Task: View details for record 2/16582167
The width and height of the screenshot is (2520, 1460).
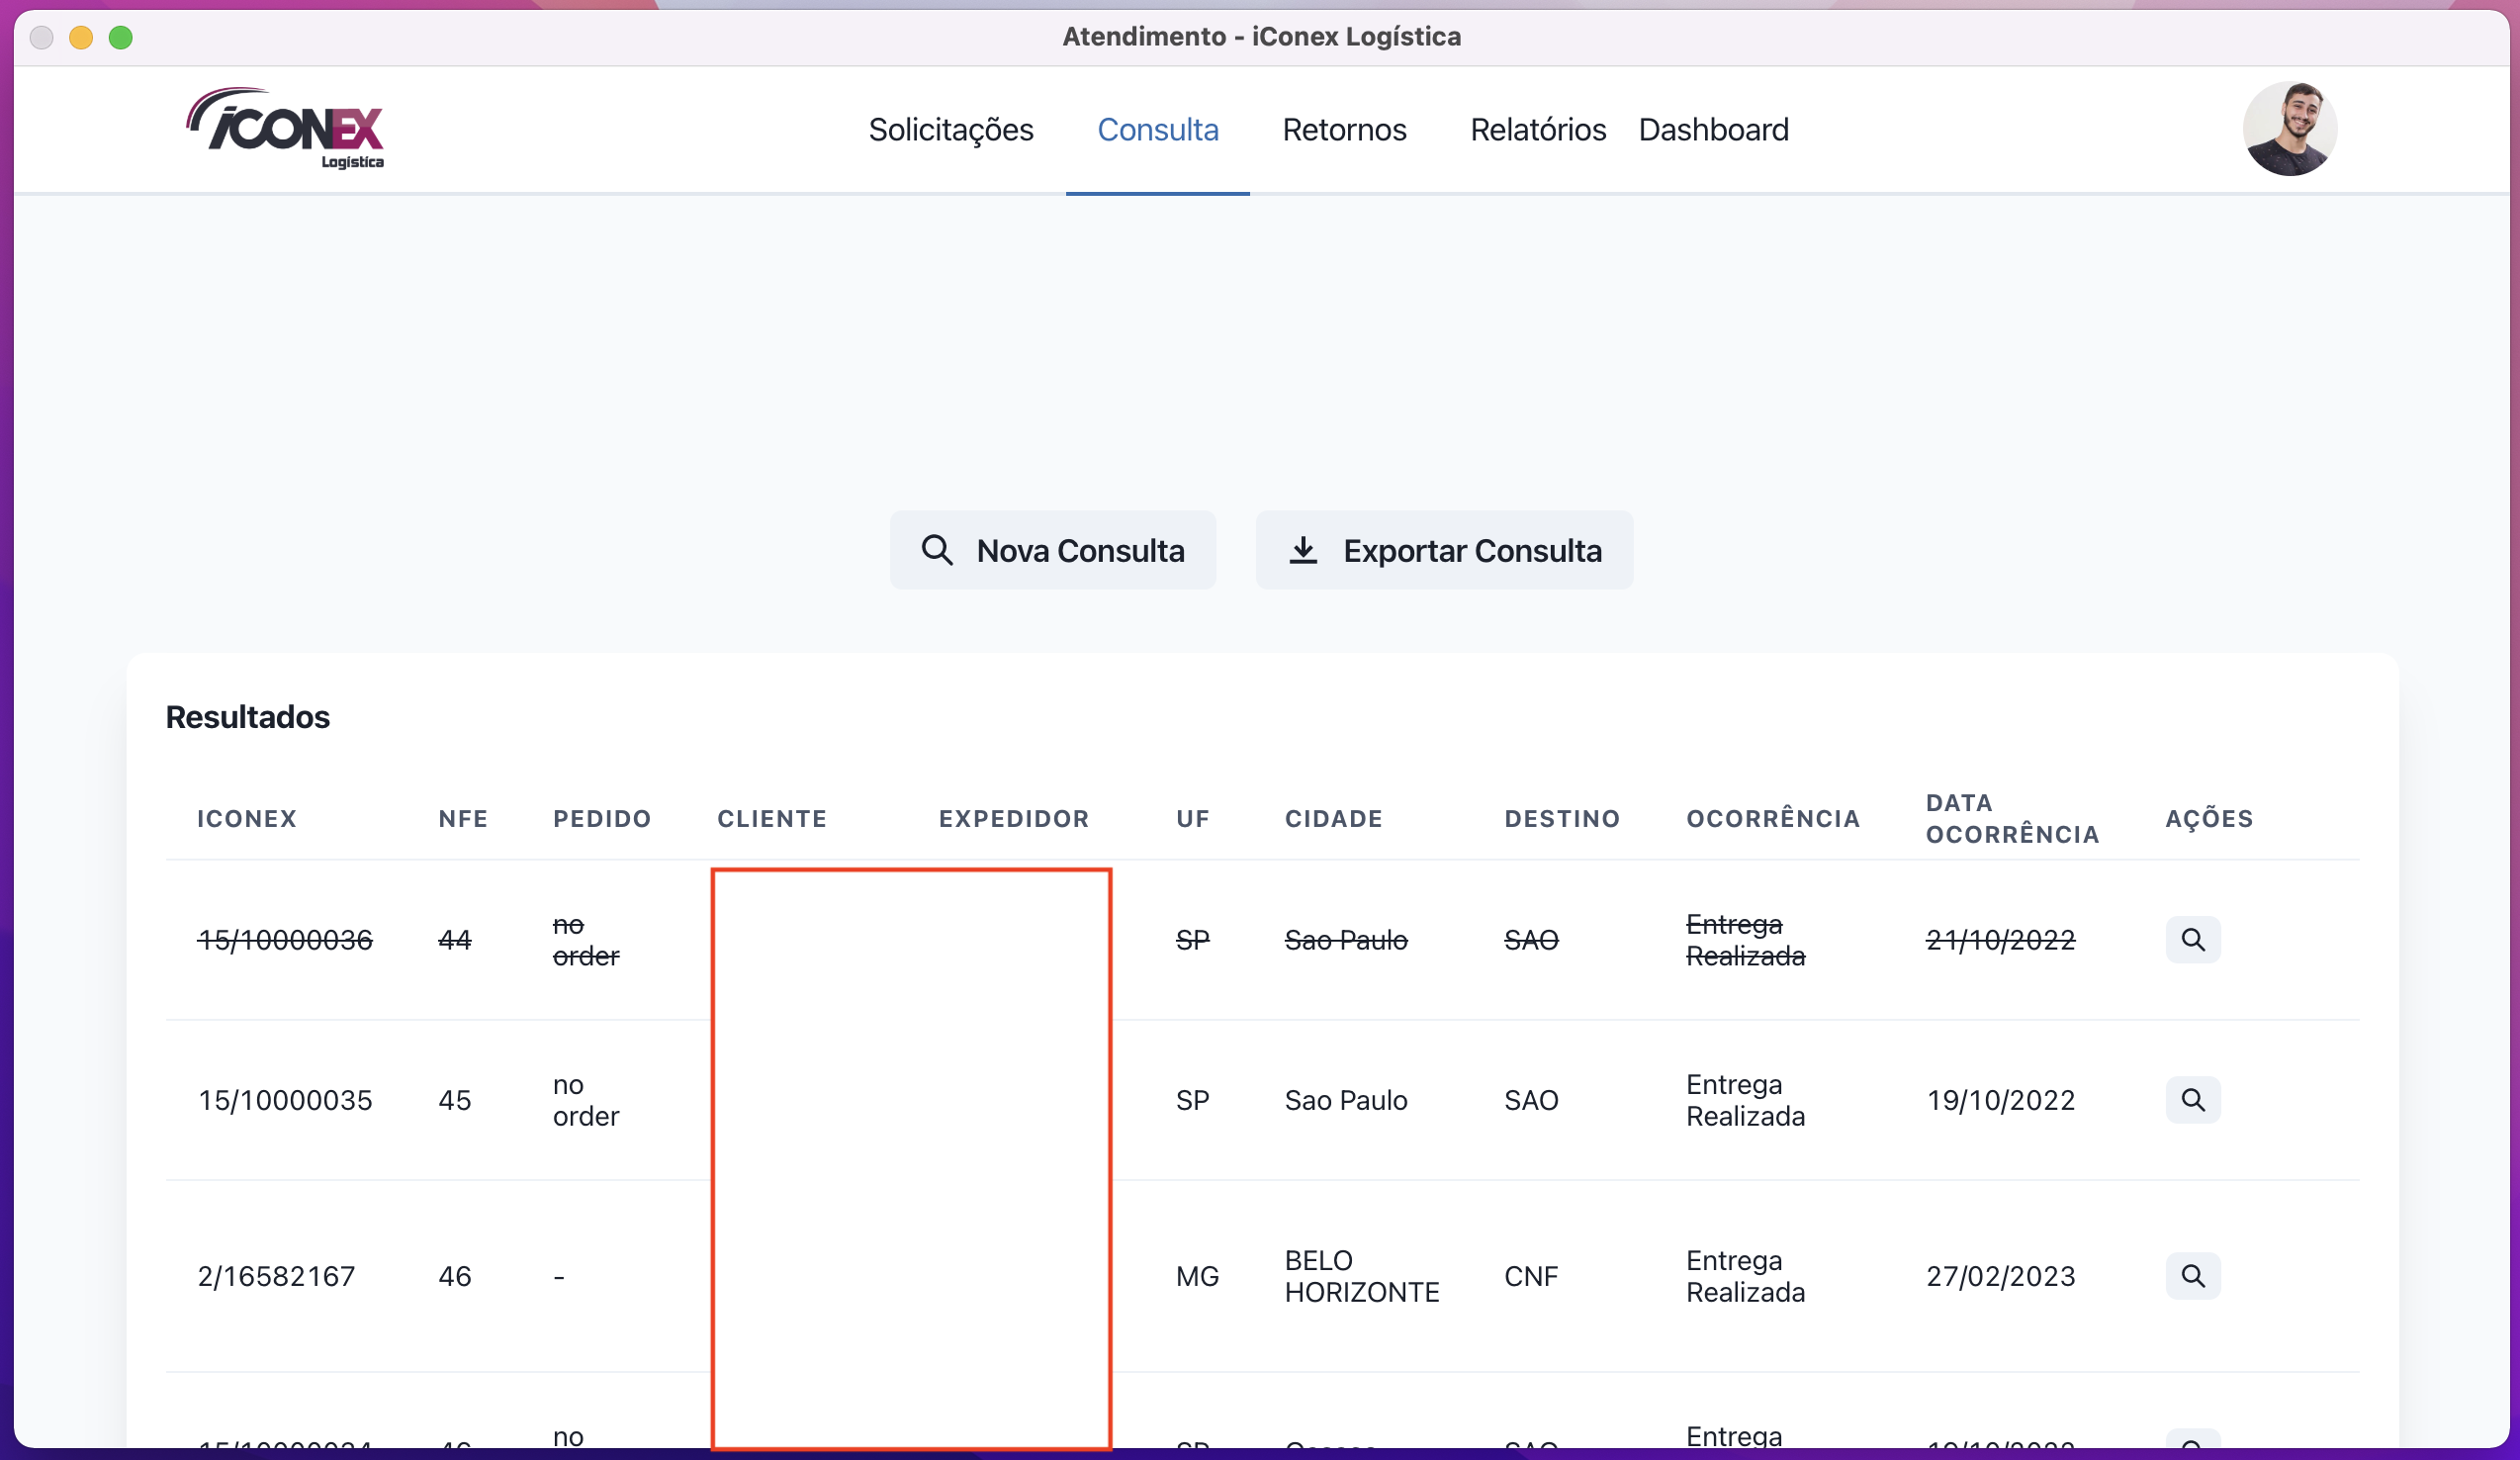Action: tap(2193, 1276)
